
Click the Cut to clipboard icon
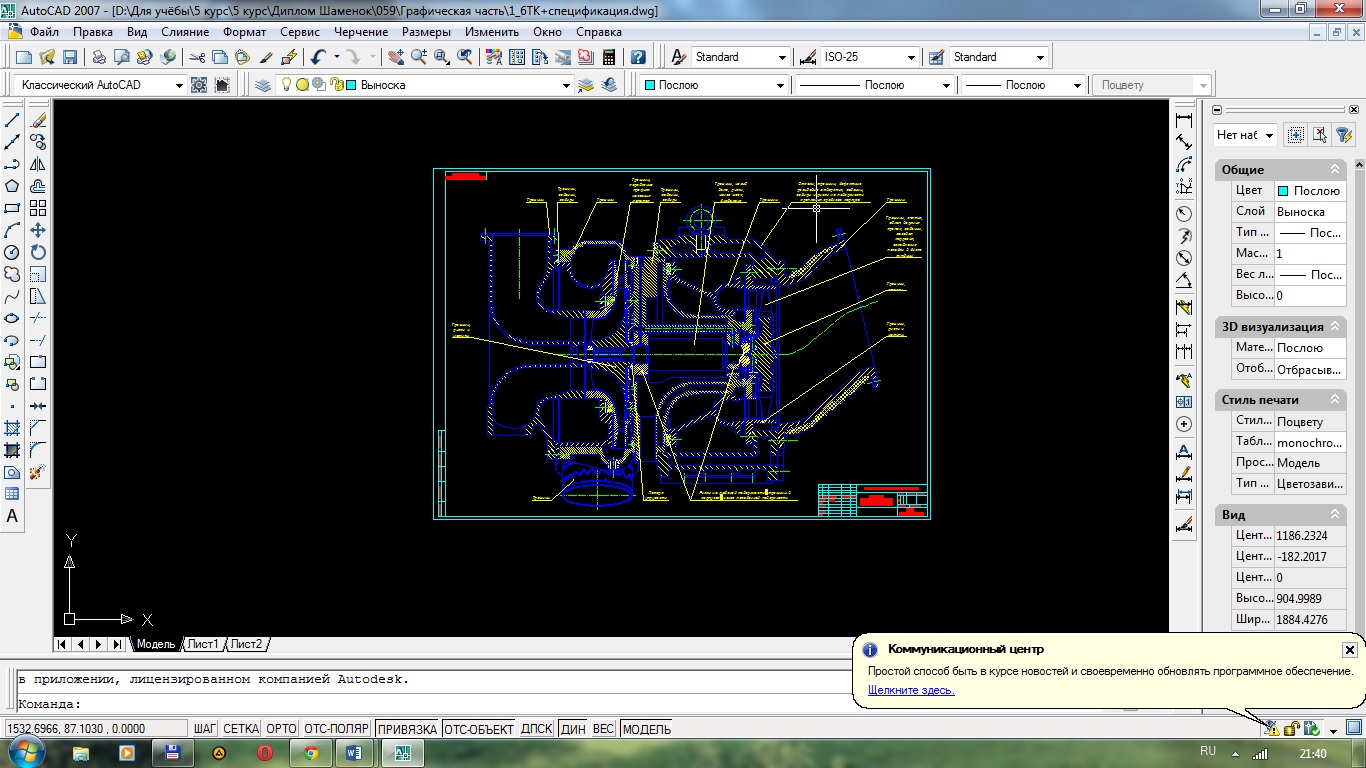197,57
